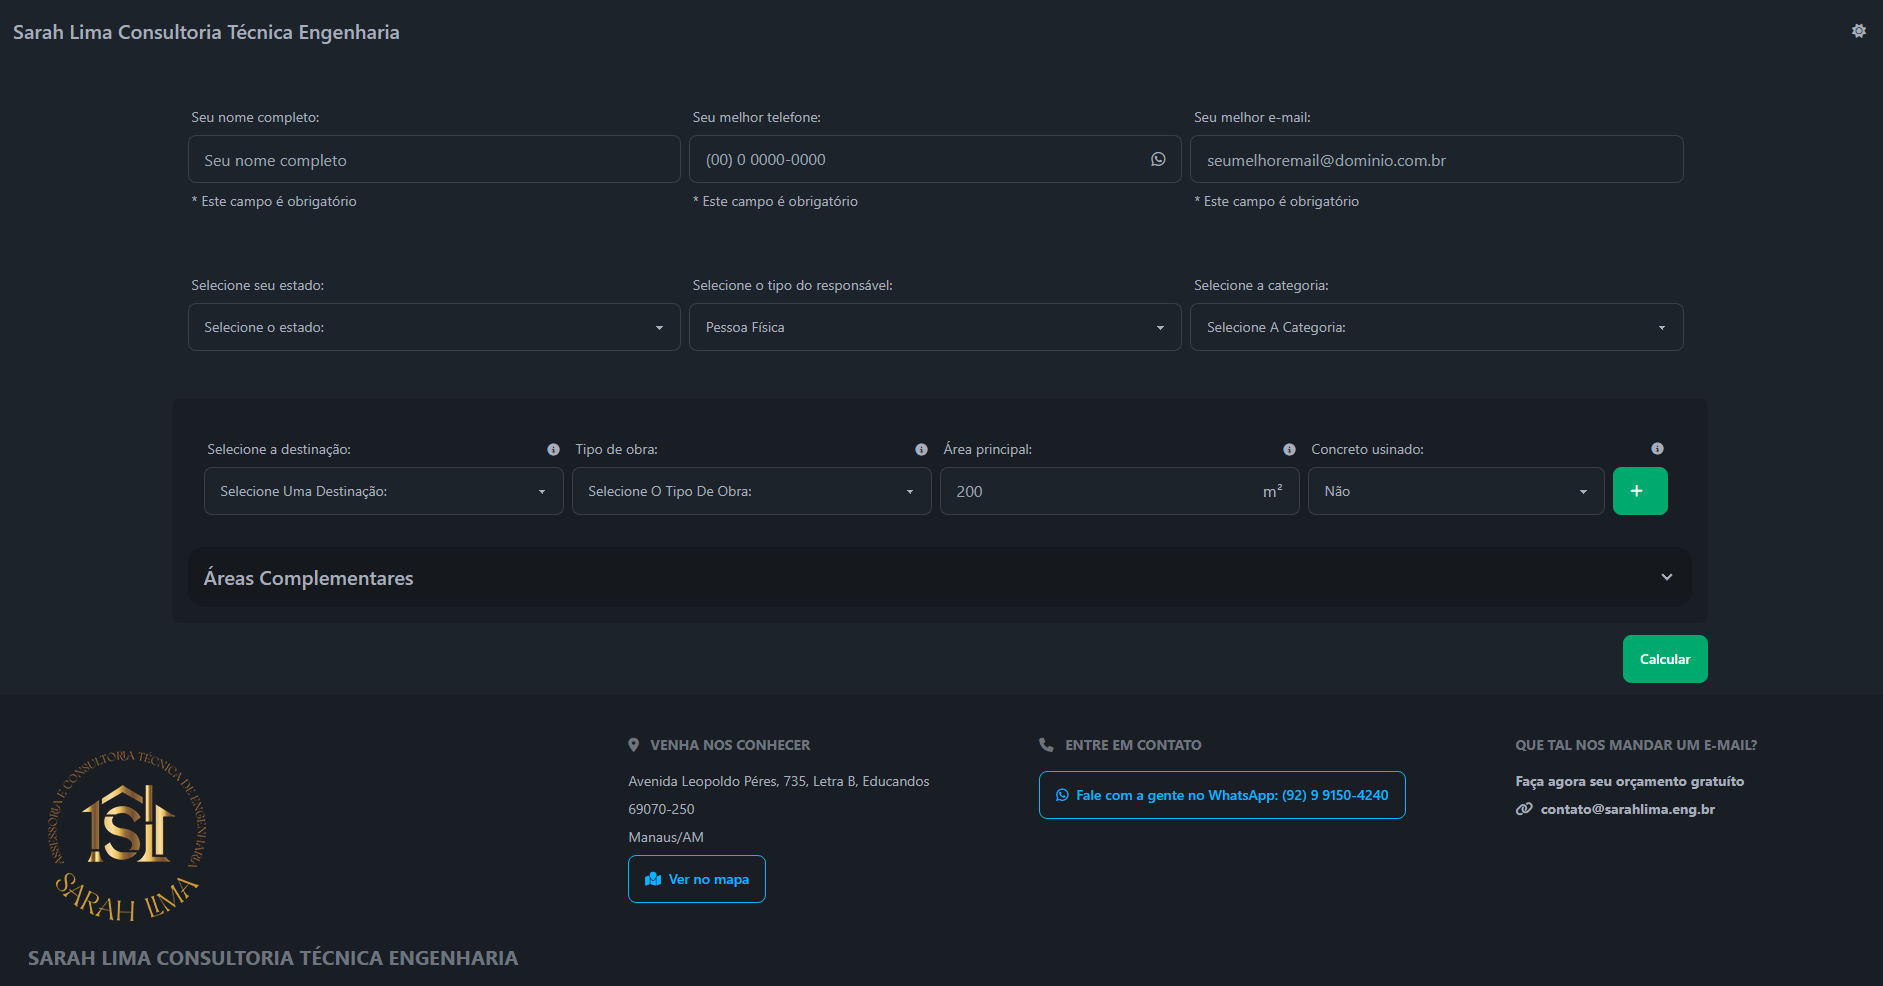Open the Selecione o estado dropdown
Viewport: 1883px width, 986px height.
click(x=434, y=327)
